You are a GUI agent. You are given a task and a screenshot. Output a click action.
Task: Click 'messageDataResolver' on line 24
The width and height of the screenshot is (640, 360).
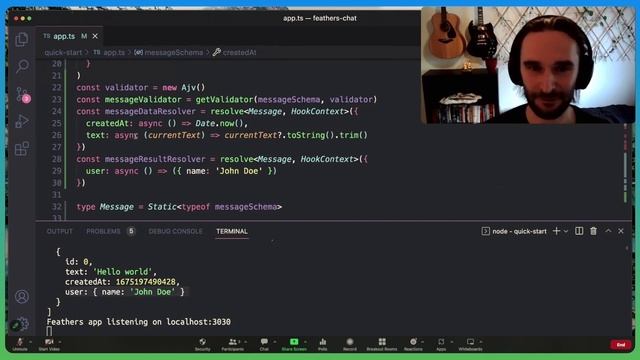point(150,111)
